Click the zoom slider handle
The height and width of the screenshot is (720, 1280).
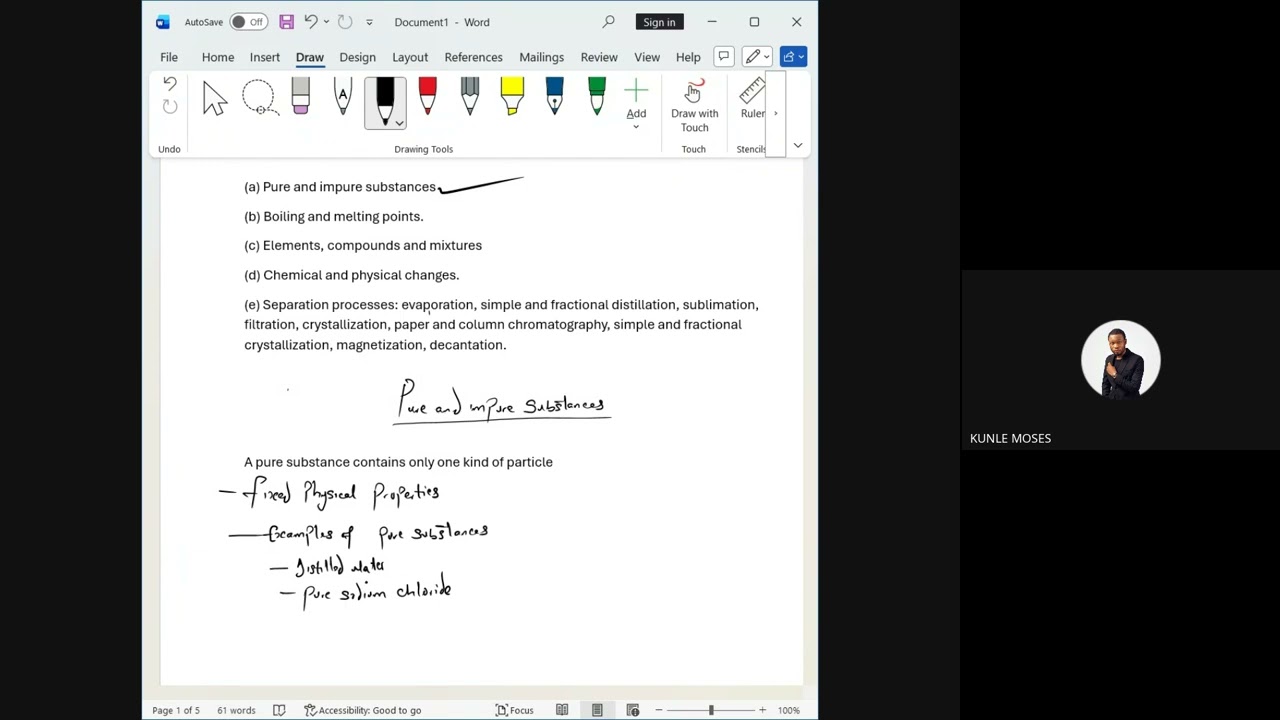(711, 710)
